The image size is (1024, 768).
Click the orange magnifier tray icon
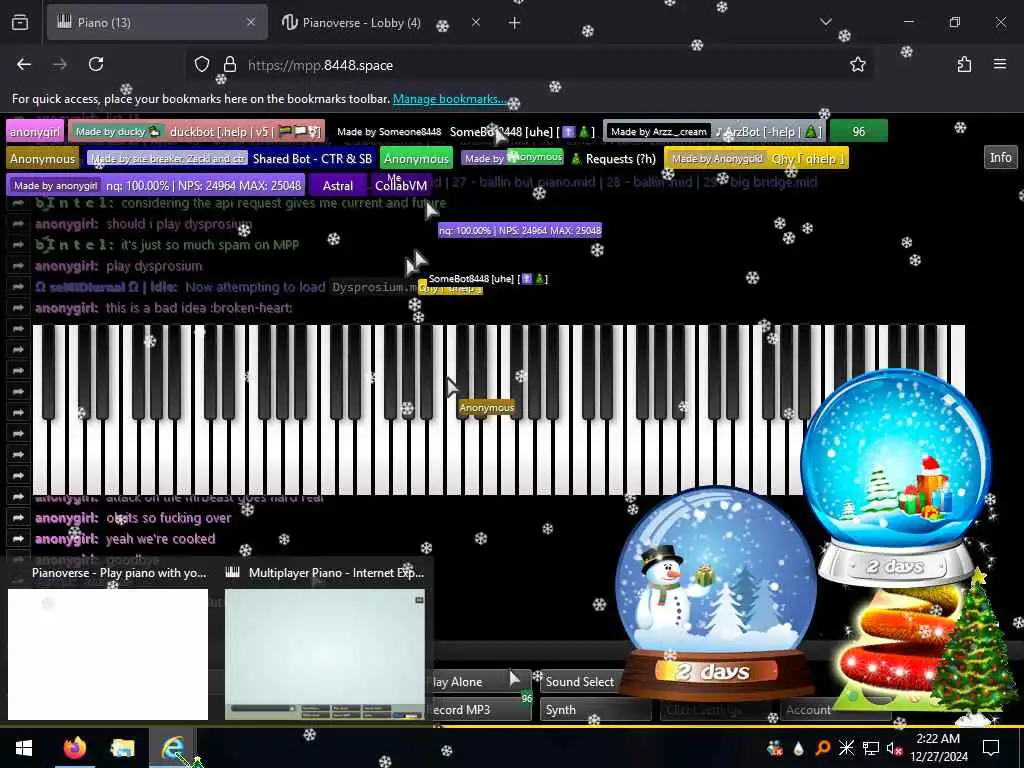click(823, 748)
